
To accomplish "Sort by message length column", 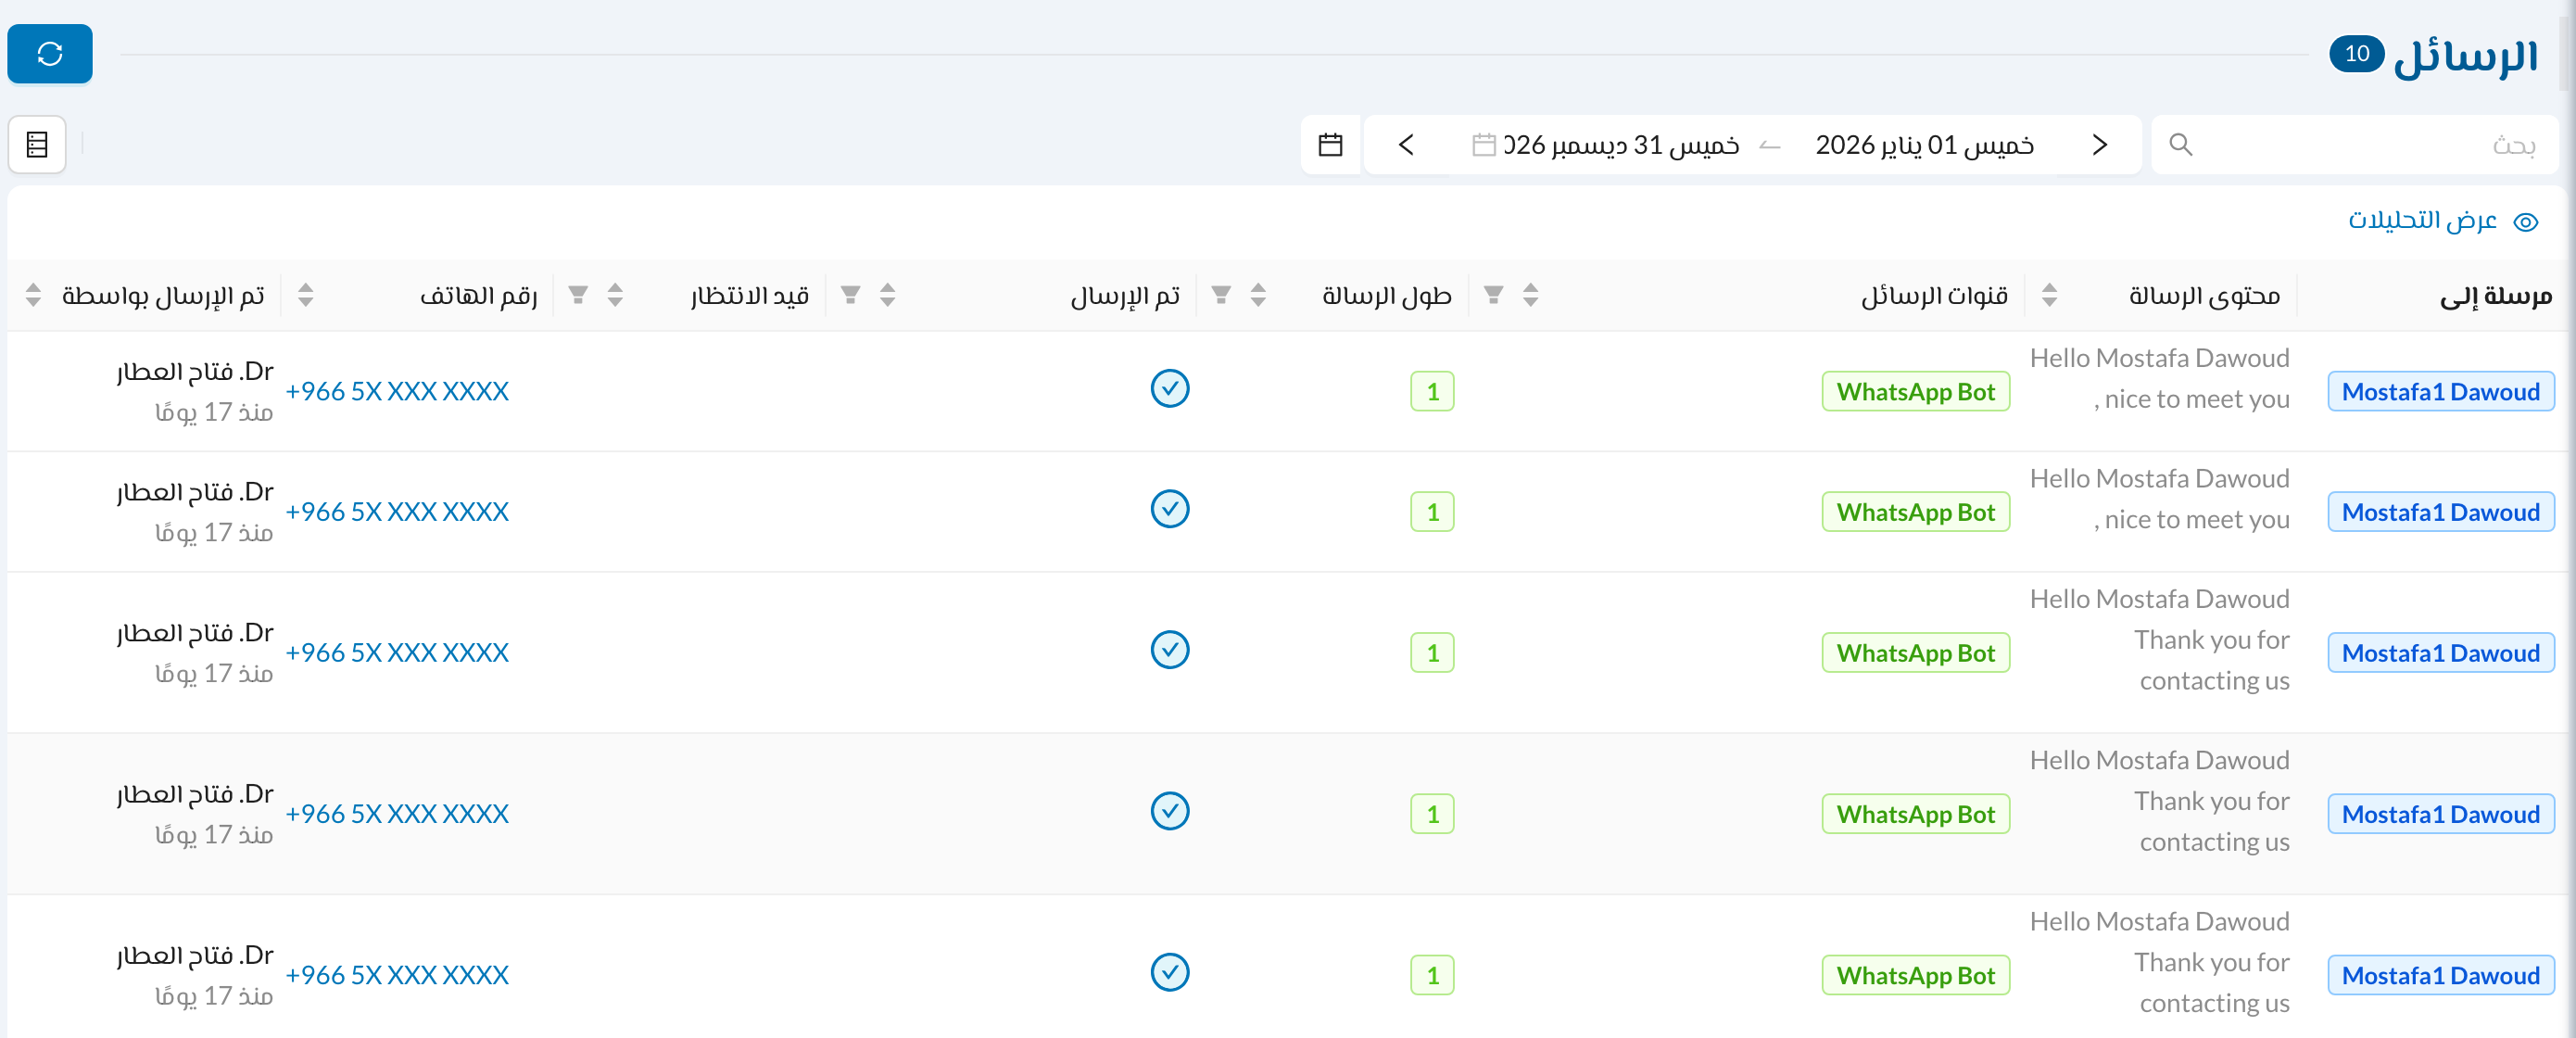I will click(1258, 295).
